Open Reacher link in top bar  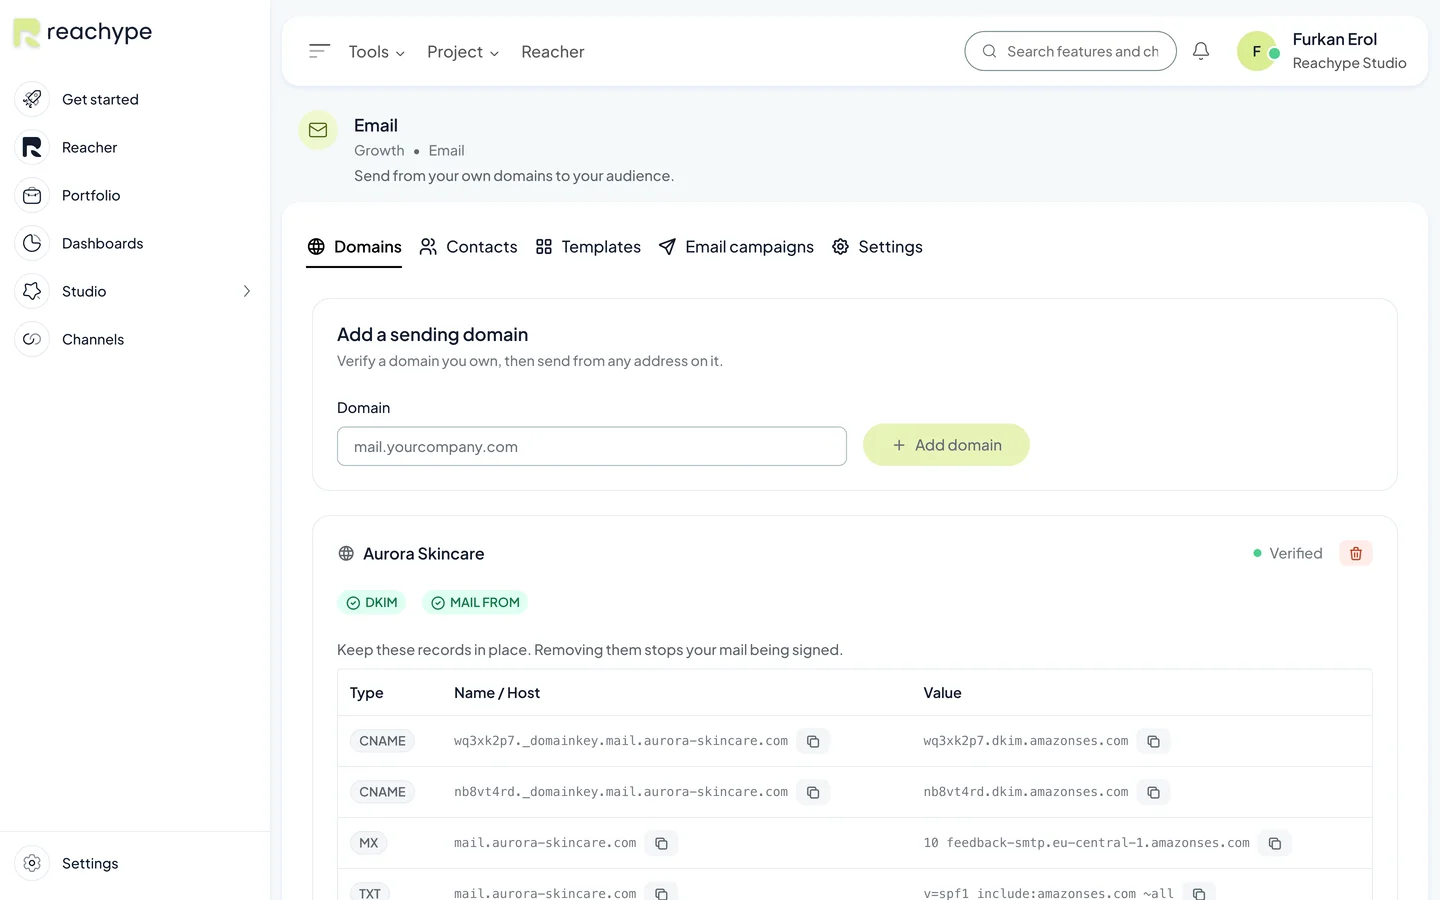[x=553, y=52]
